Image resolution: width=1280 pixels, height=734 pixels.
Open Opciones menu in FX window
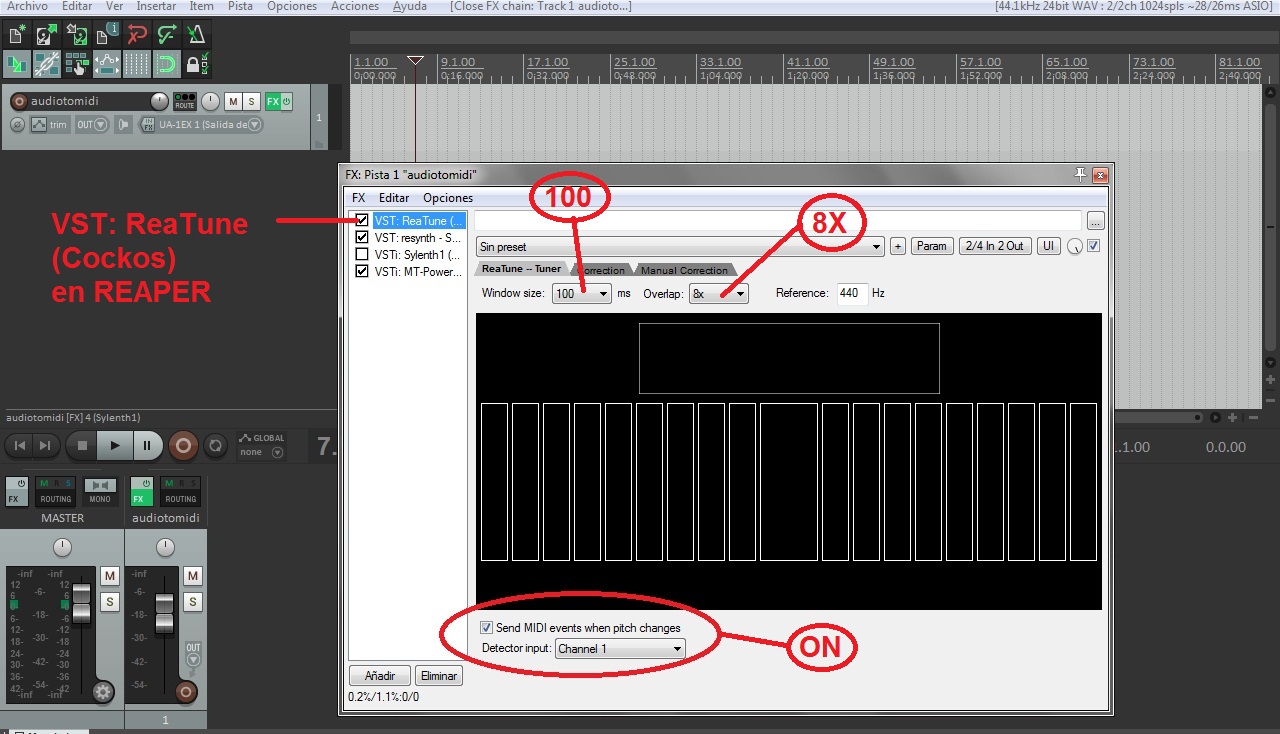(448, 198)
